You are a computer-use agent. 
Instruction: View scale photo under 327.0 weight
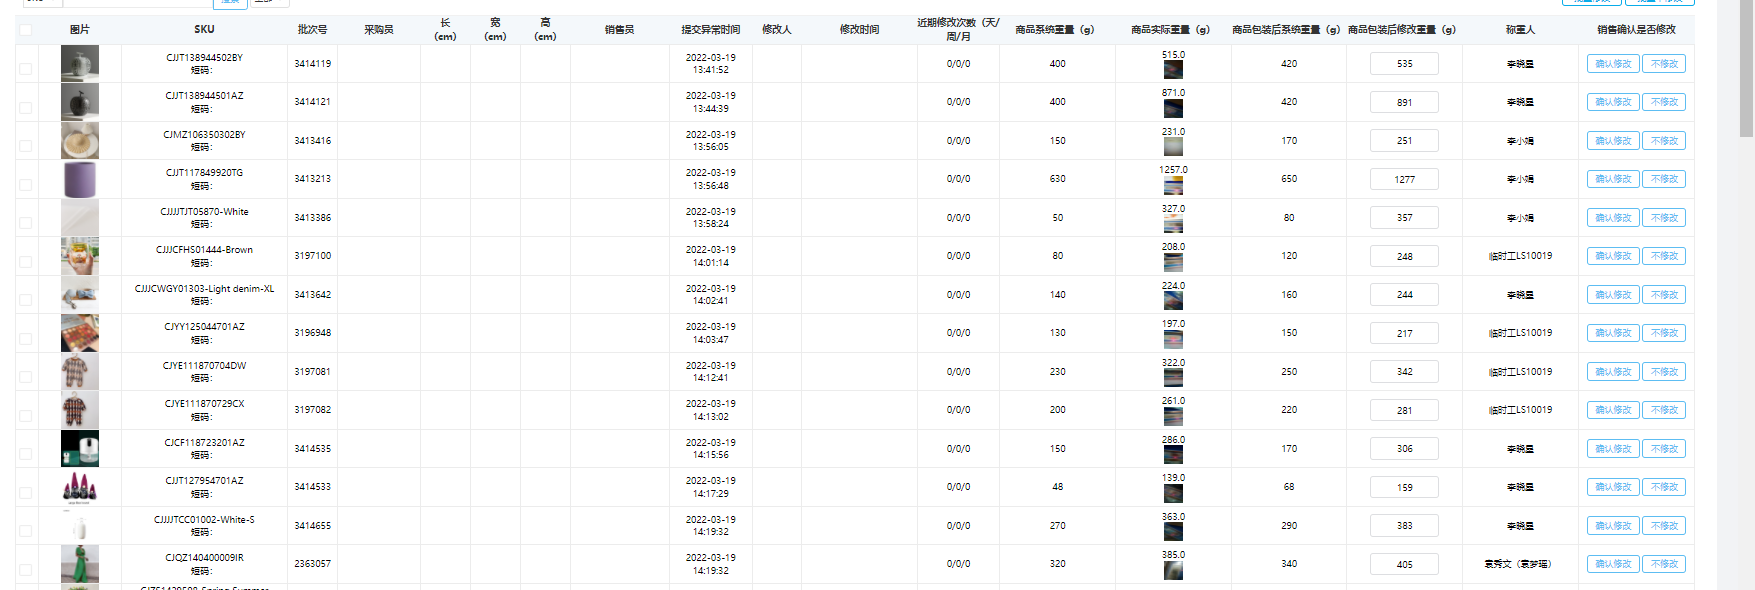(x=1173, y=224)
